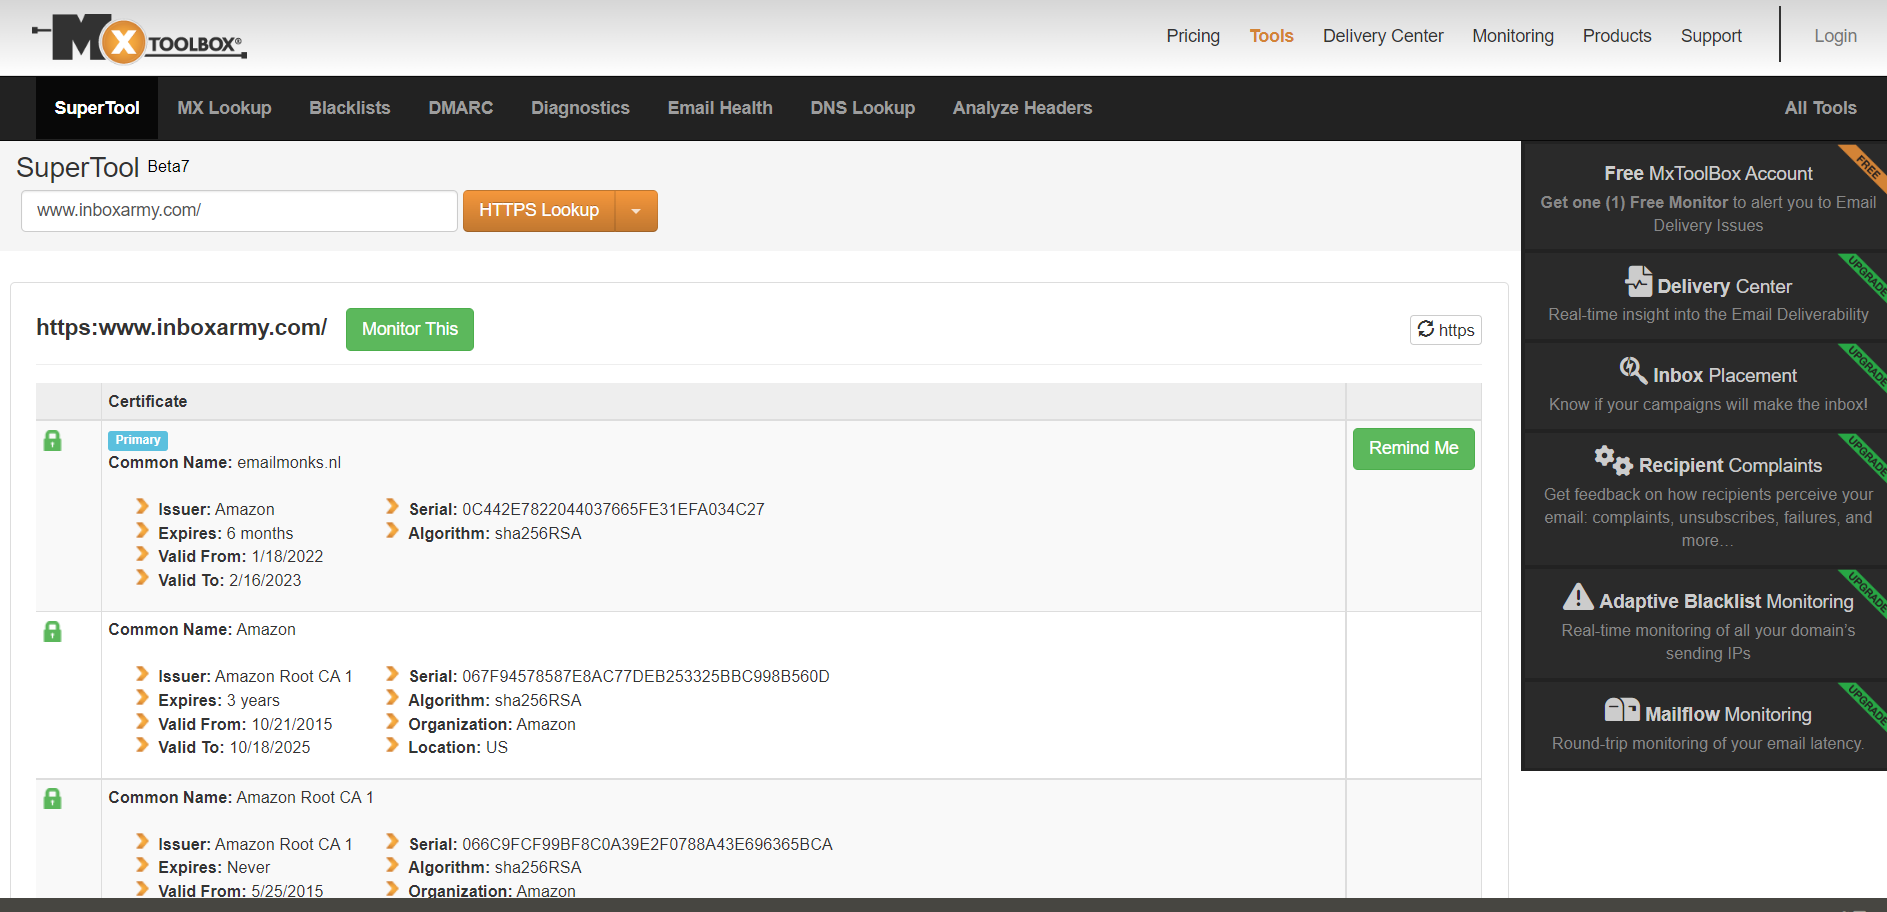The image size is (1887, 912).
Task: Select the Inbox Placement magnifier icon
Action: click(1632, 370)
